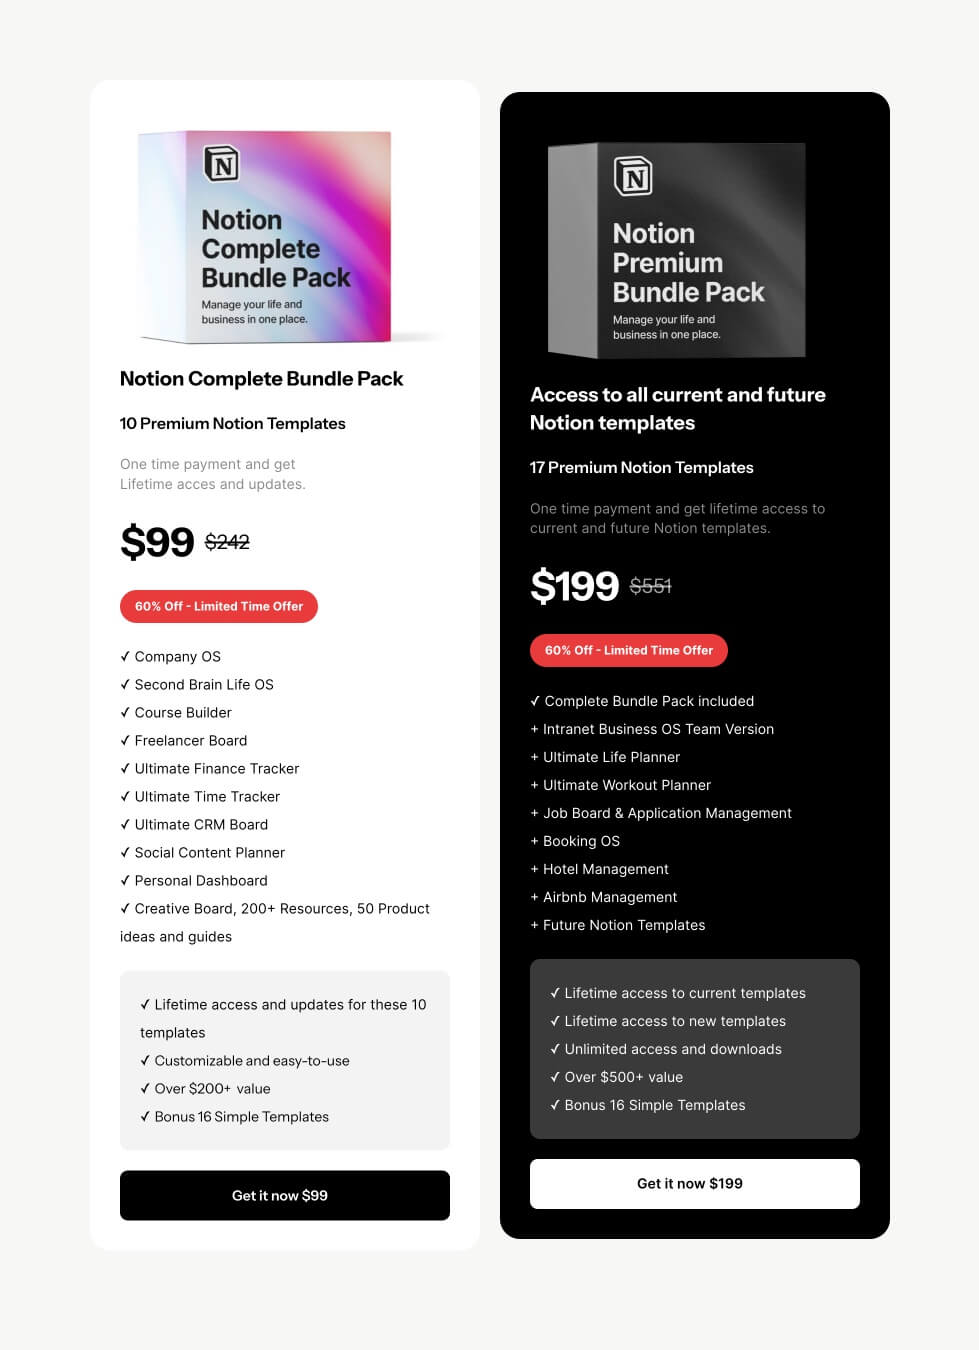The image size is (979, 1350).
Task: Select the Notion Complete Bundle Pack heading
Action: pos(261,379)
